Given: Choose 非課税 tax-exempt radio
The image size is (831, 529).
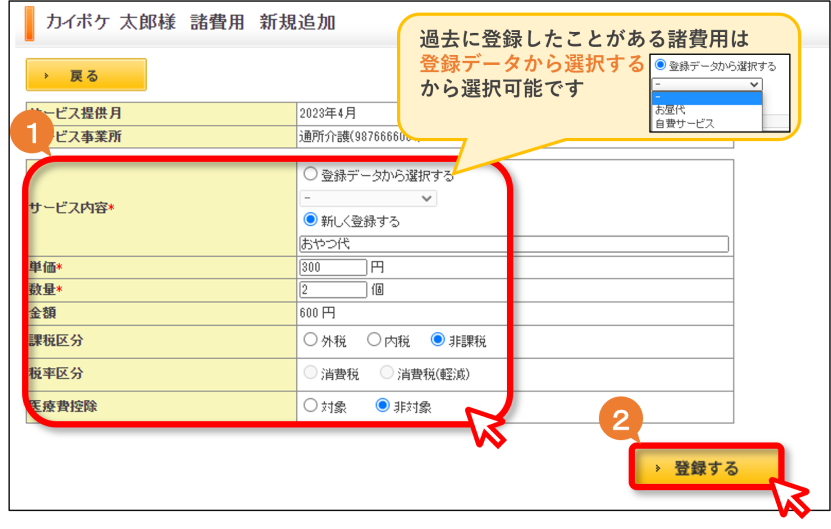Looking at the screenshot, I should pyautogui.click(x=438, y=339).
